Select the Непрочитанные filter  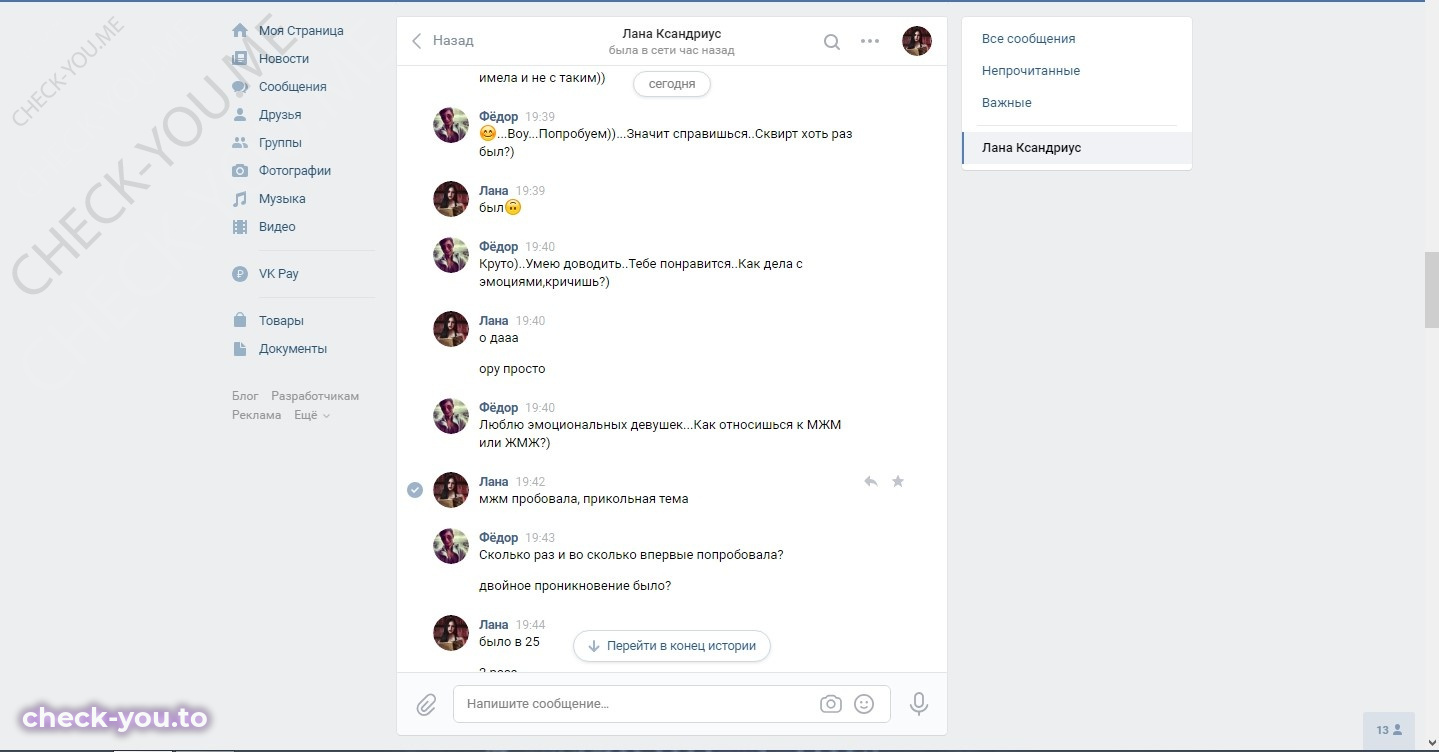tap(1077, 71)
